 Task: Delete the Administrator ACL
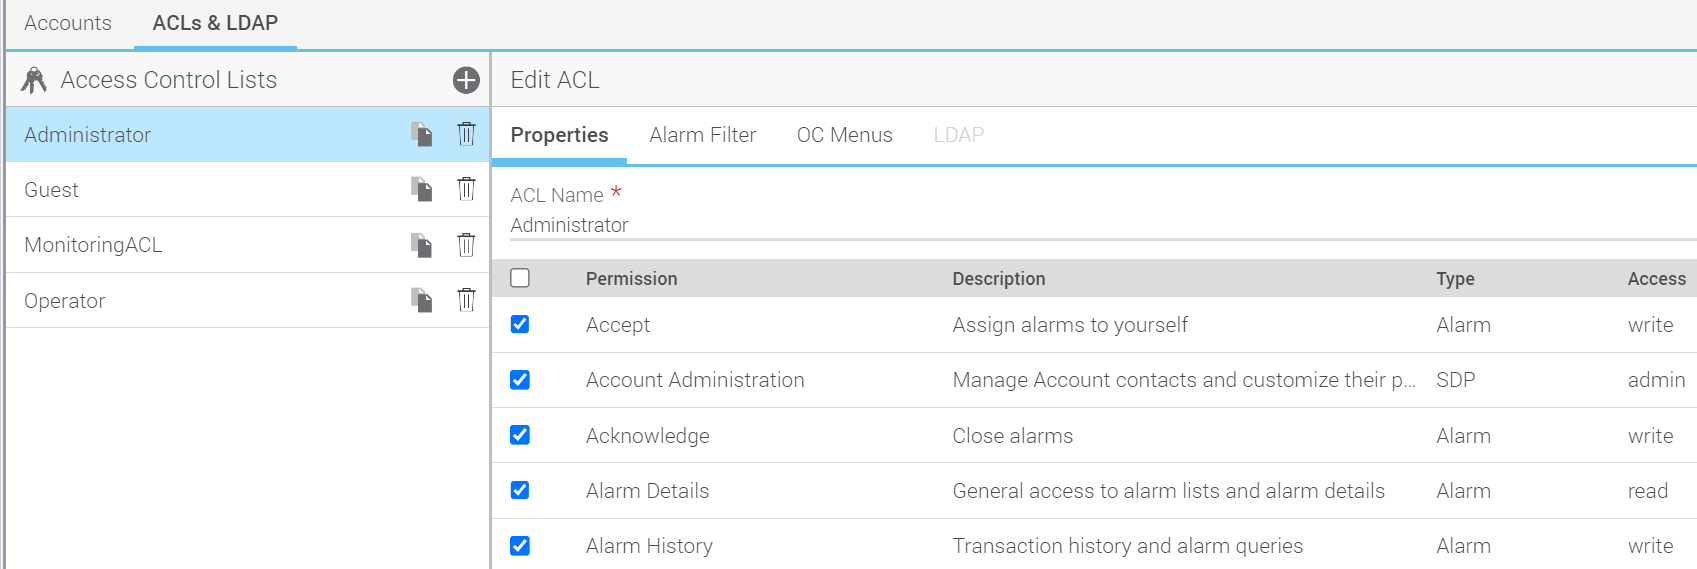[x=466, y=134]
